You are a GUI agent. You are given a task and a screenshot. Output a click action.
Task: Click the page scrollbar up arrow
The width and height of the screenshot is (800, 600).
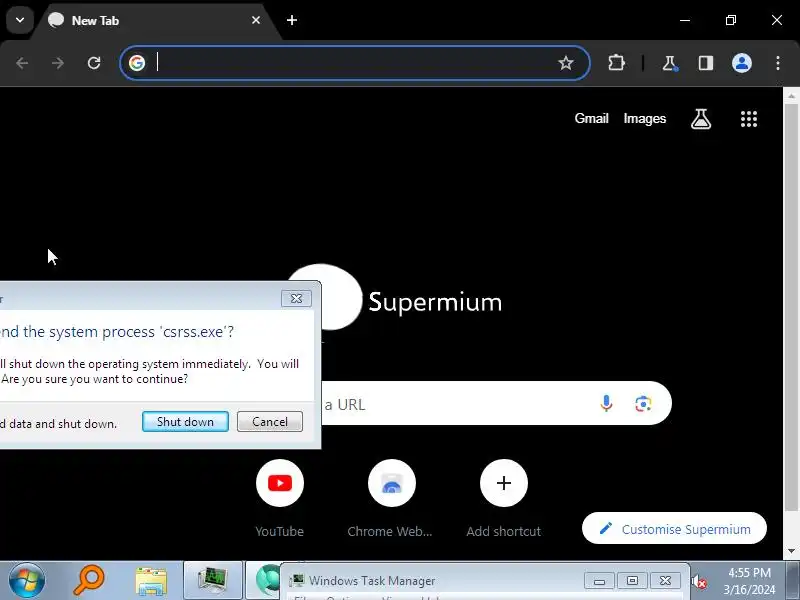[x=791, y=95]
